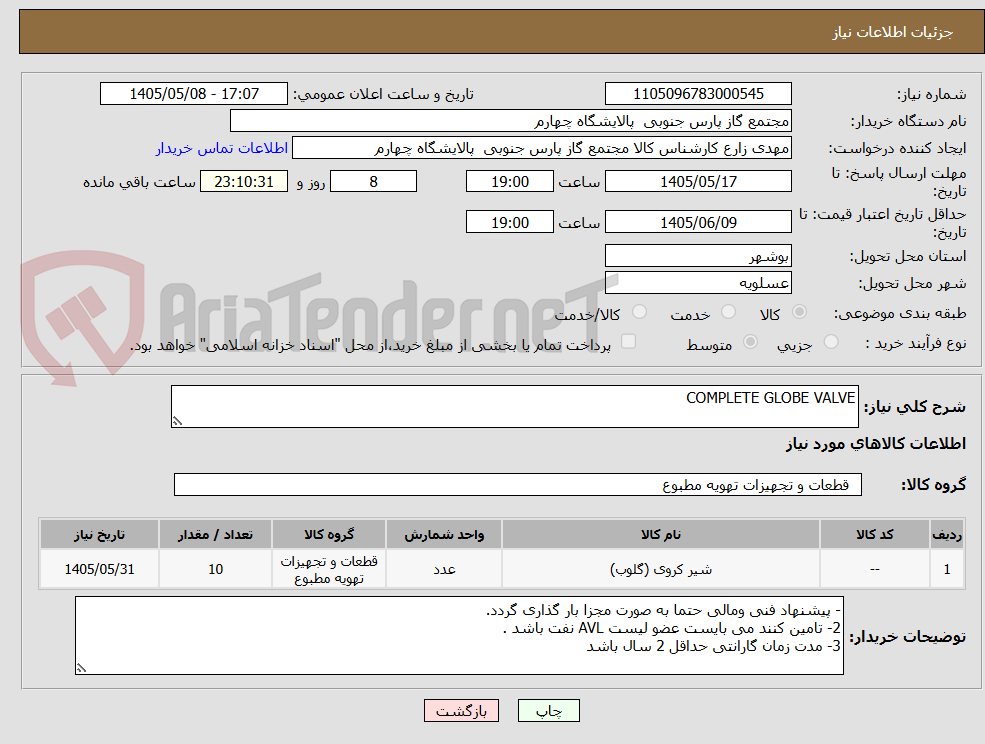
Task: Click the announcement date field 1405/05/08 - 17:07
Action: [193, 94]
